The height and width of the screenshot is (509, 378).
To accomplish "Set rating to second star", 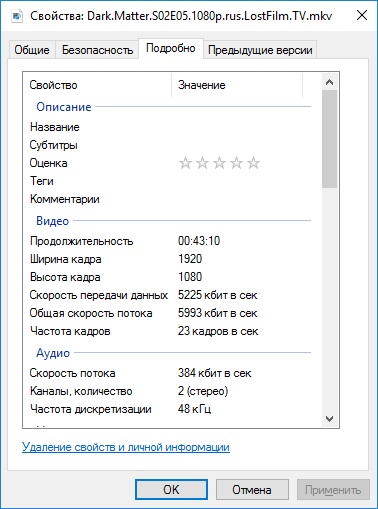I will [202, 163].
